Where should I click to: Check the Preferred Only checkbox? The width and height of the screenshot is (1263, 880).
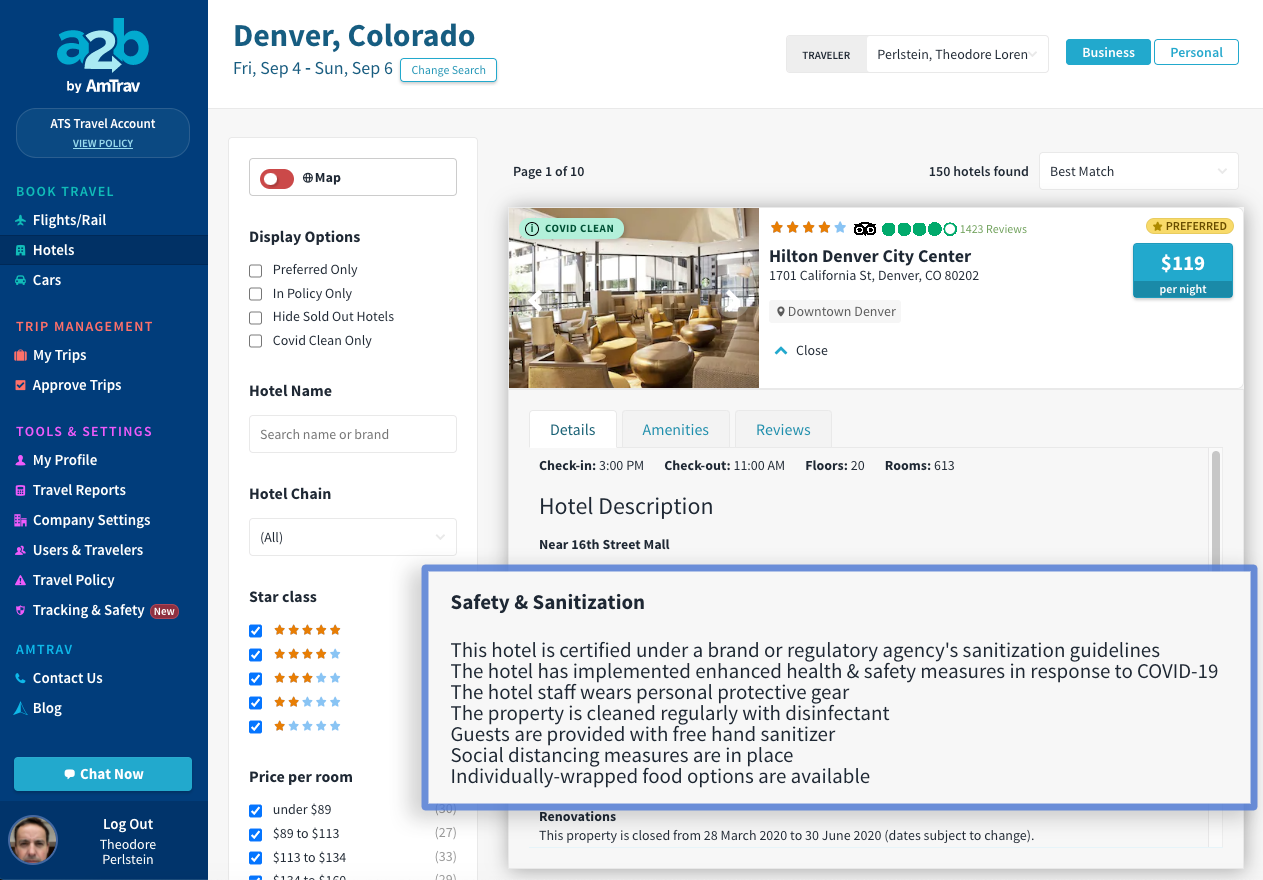click(256, 270)
